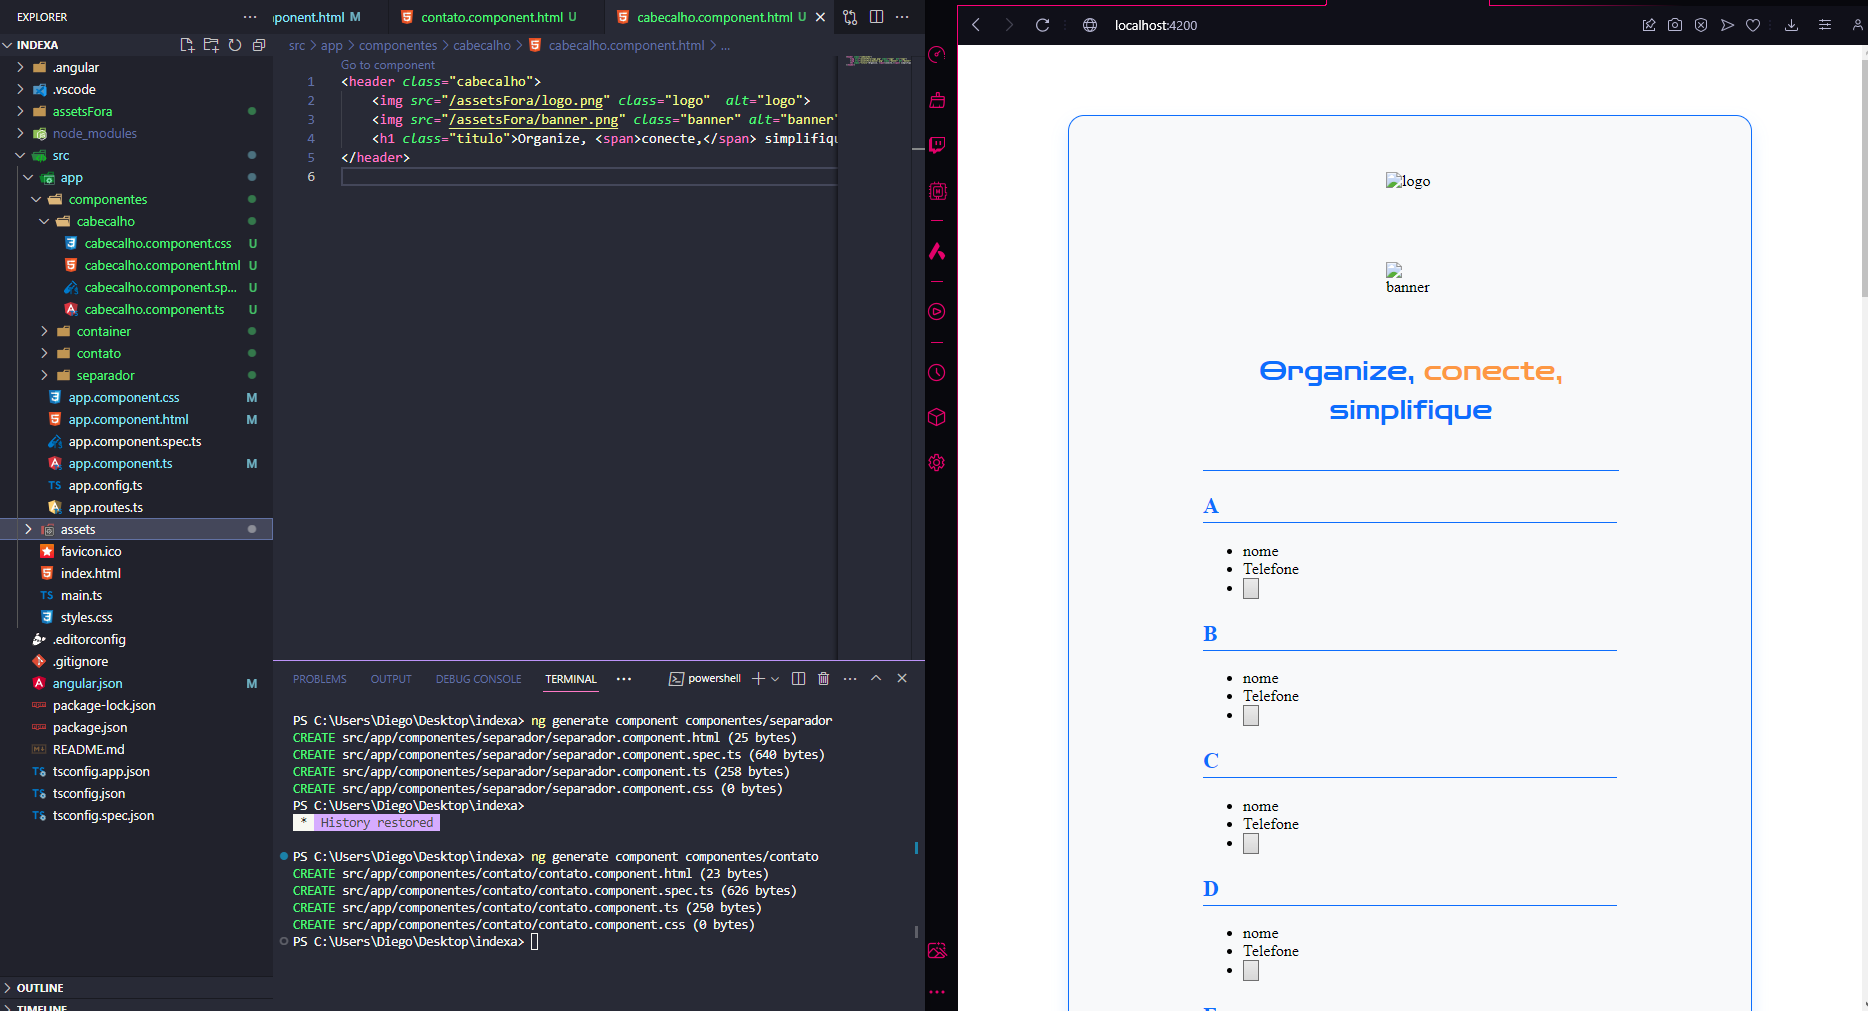Screen dimensions: 1868x1011
Task: Refresh the Explorer file tree
Action: point(235,45)
